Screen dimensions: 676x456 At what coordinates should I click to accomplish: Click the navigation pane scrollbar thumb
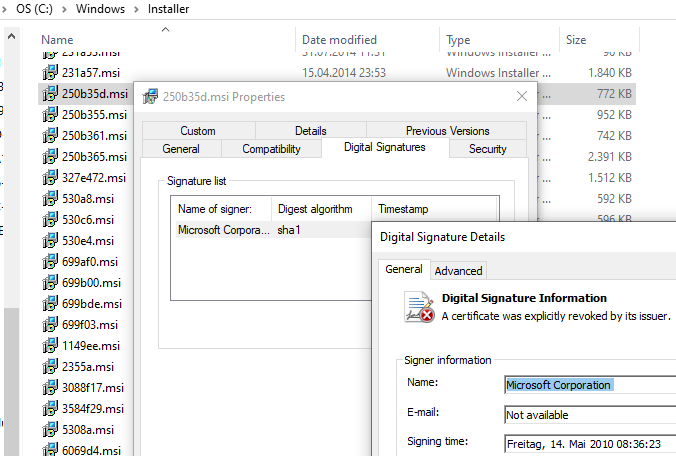pyautogui.click(x=12, y=382)
